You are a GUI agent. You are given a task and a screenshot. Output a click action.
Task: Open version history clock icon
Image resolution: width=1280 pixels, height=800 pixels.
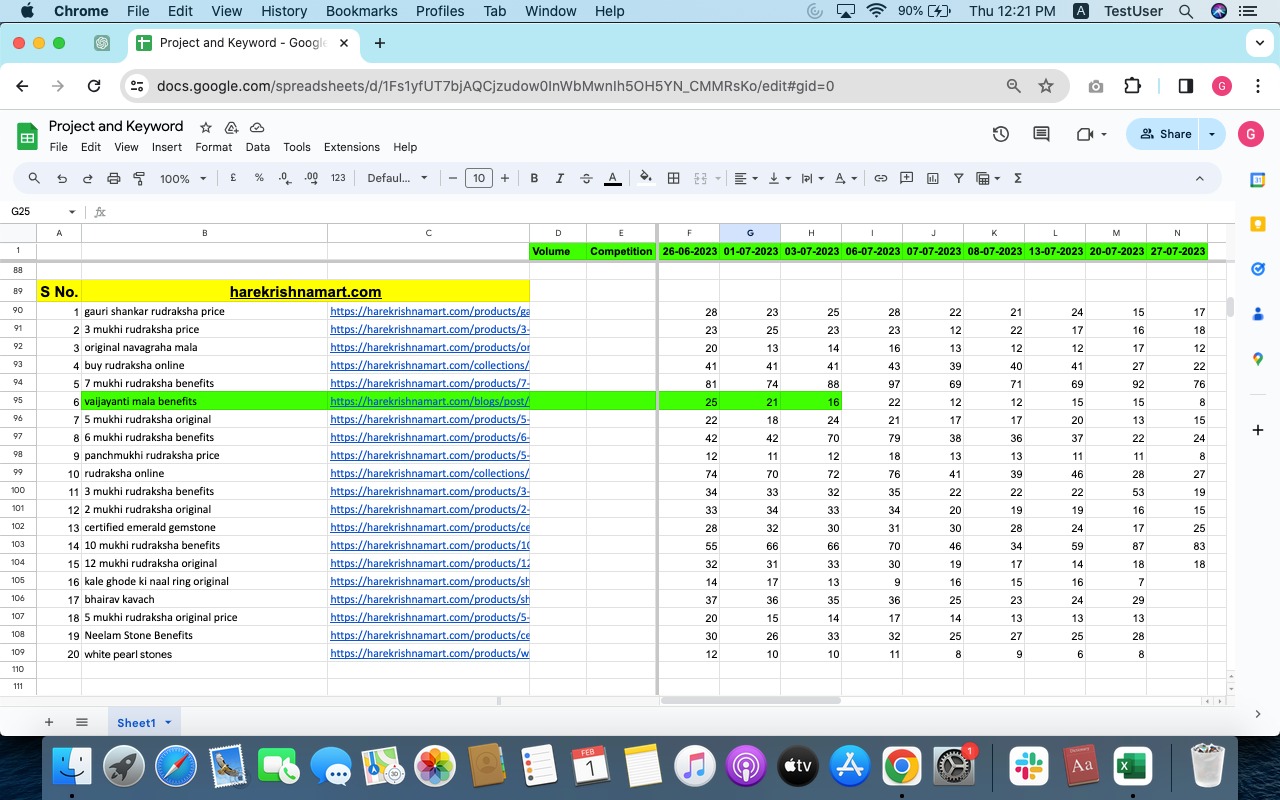click(1000, 134)
